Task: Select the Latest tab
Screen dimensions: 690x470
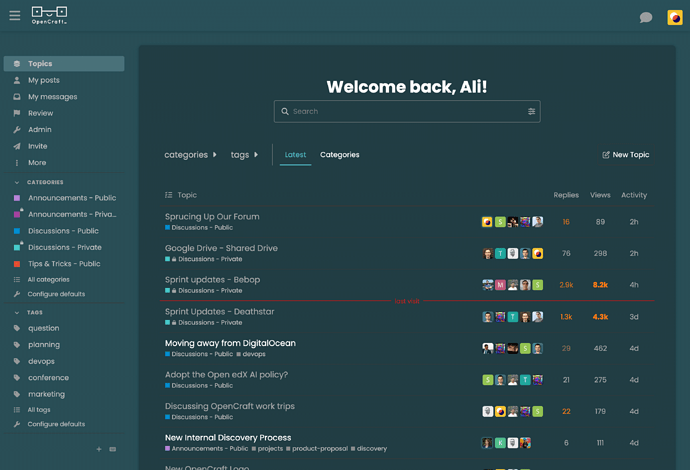Action: click(295, 155)
